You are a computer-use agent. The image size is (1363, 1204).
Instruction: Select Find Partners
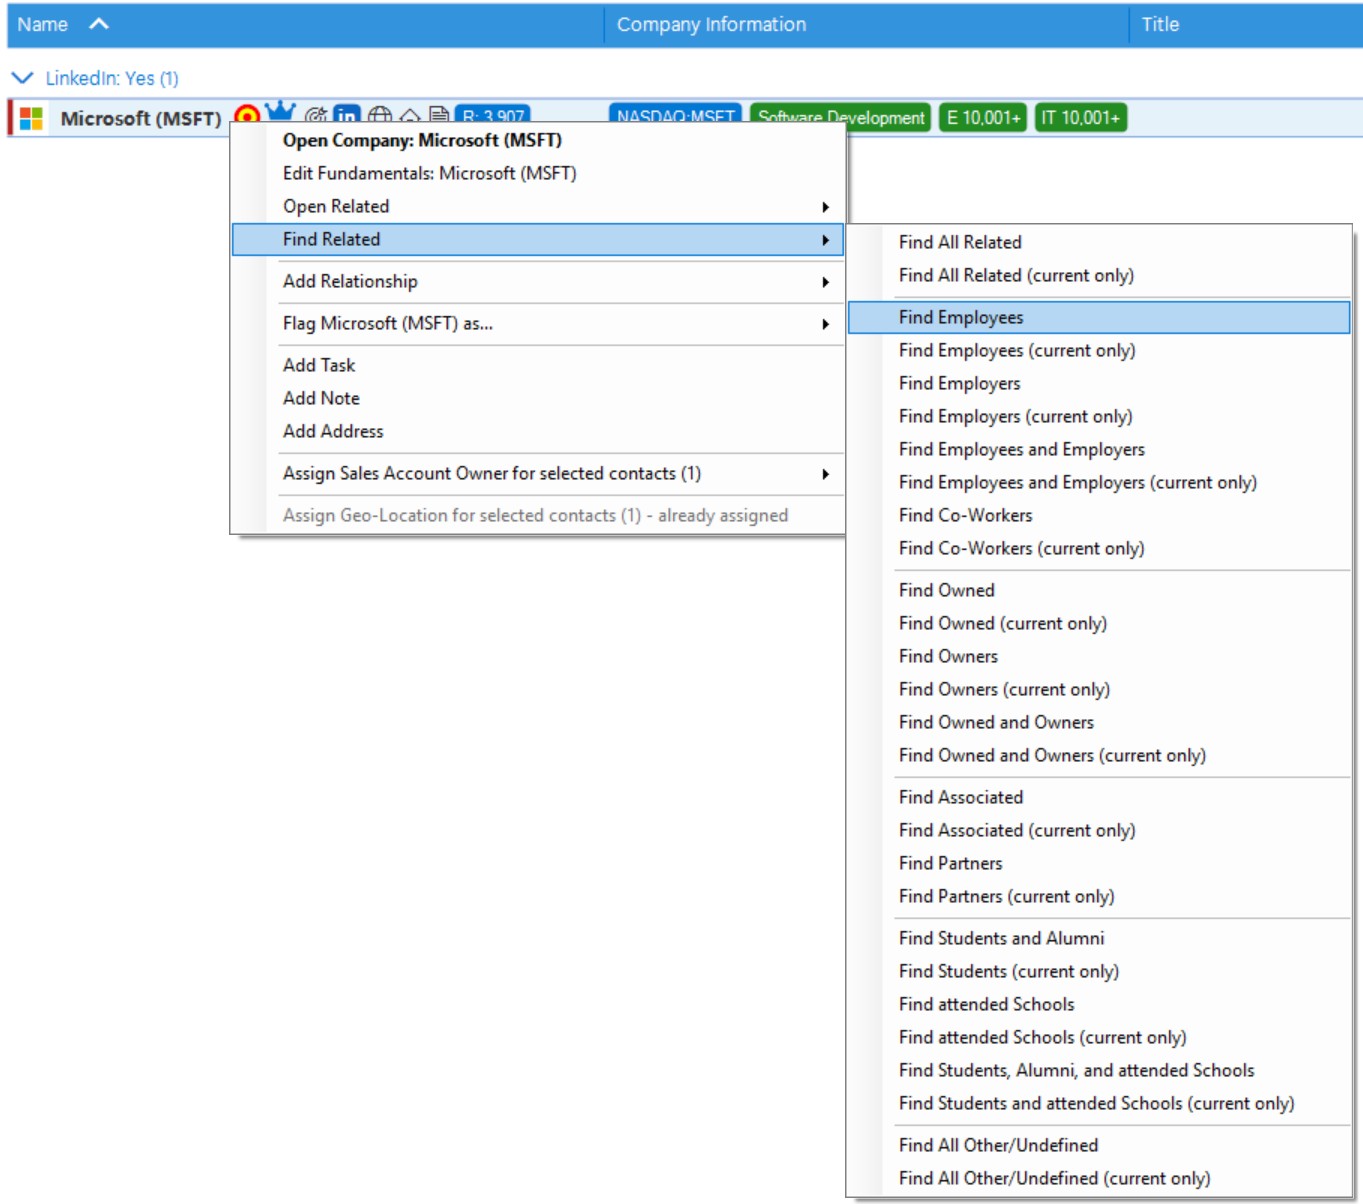tap(1099, 863)
